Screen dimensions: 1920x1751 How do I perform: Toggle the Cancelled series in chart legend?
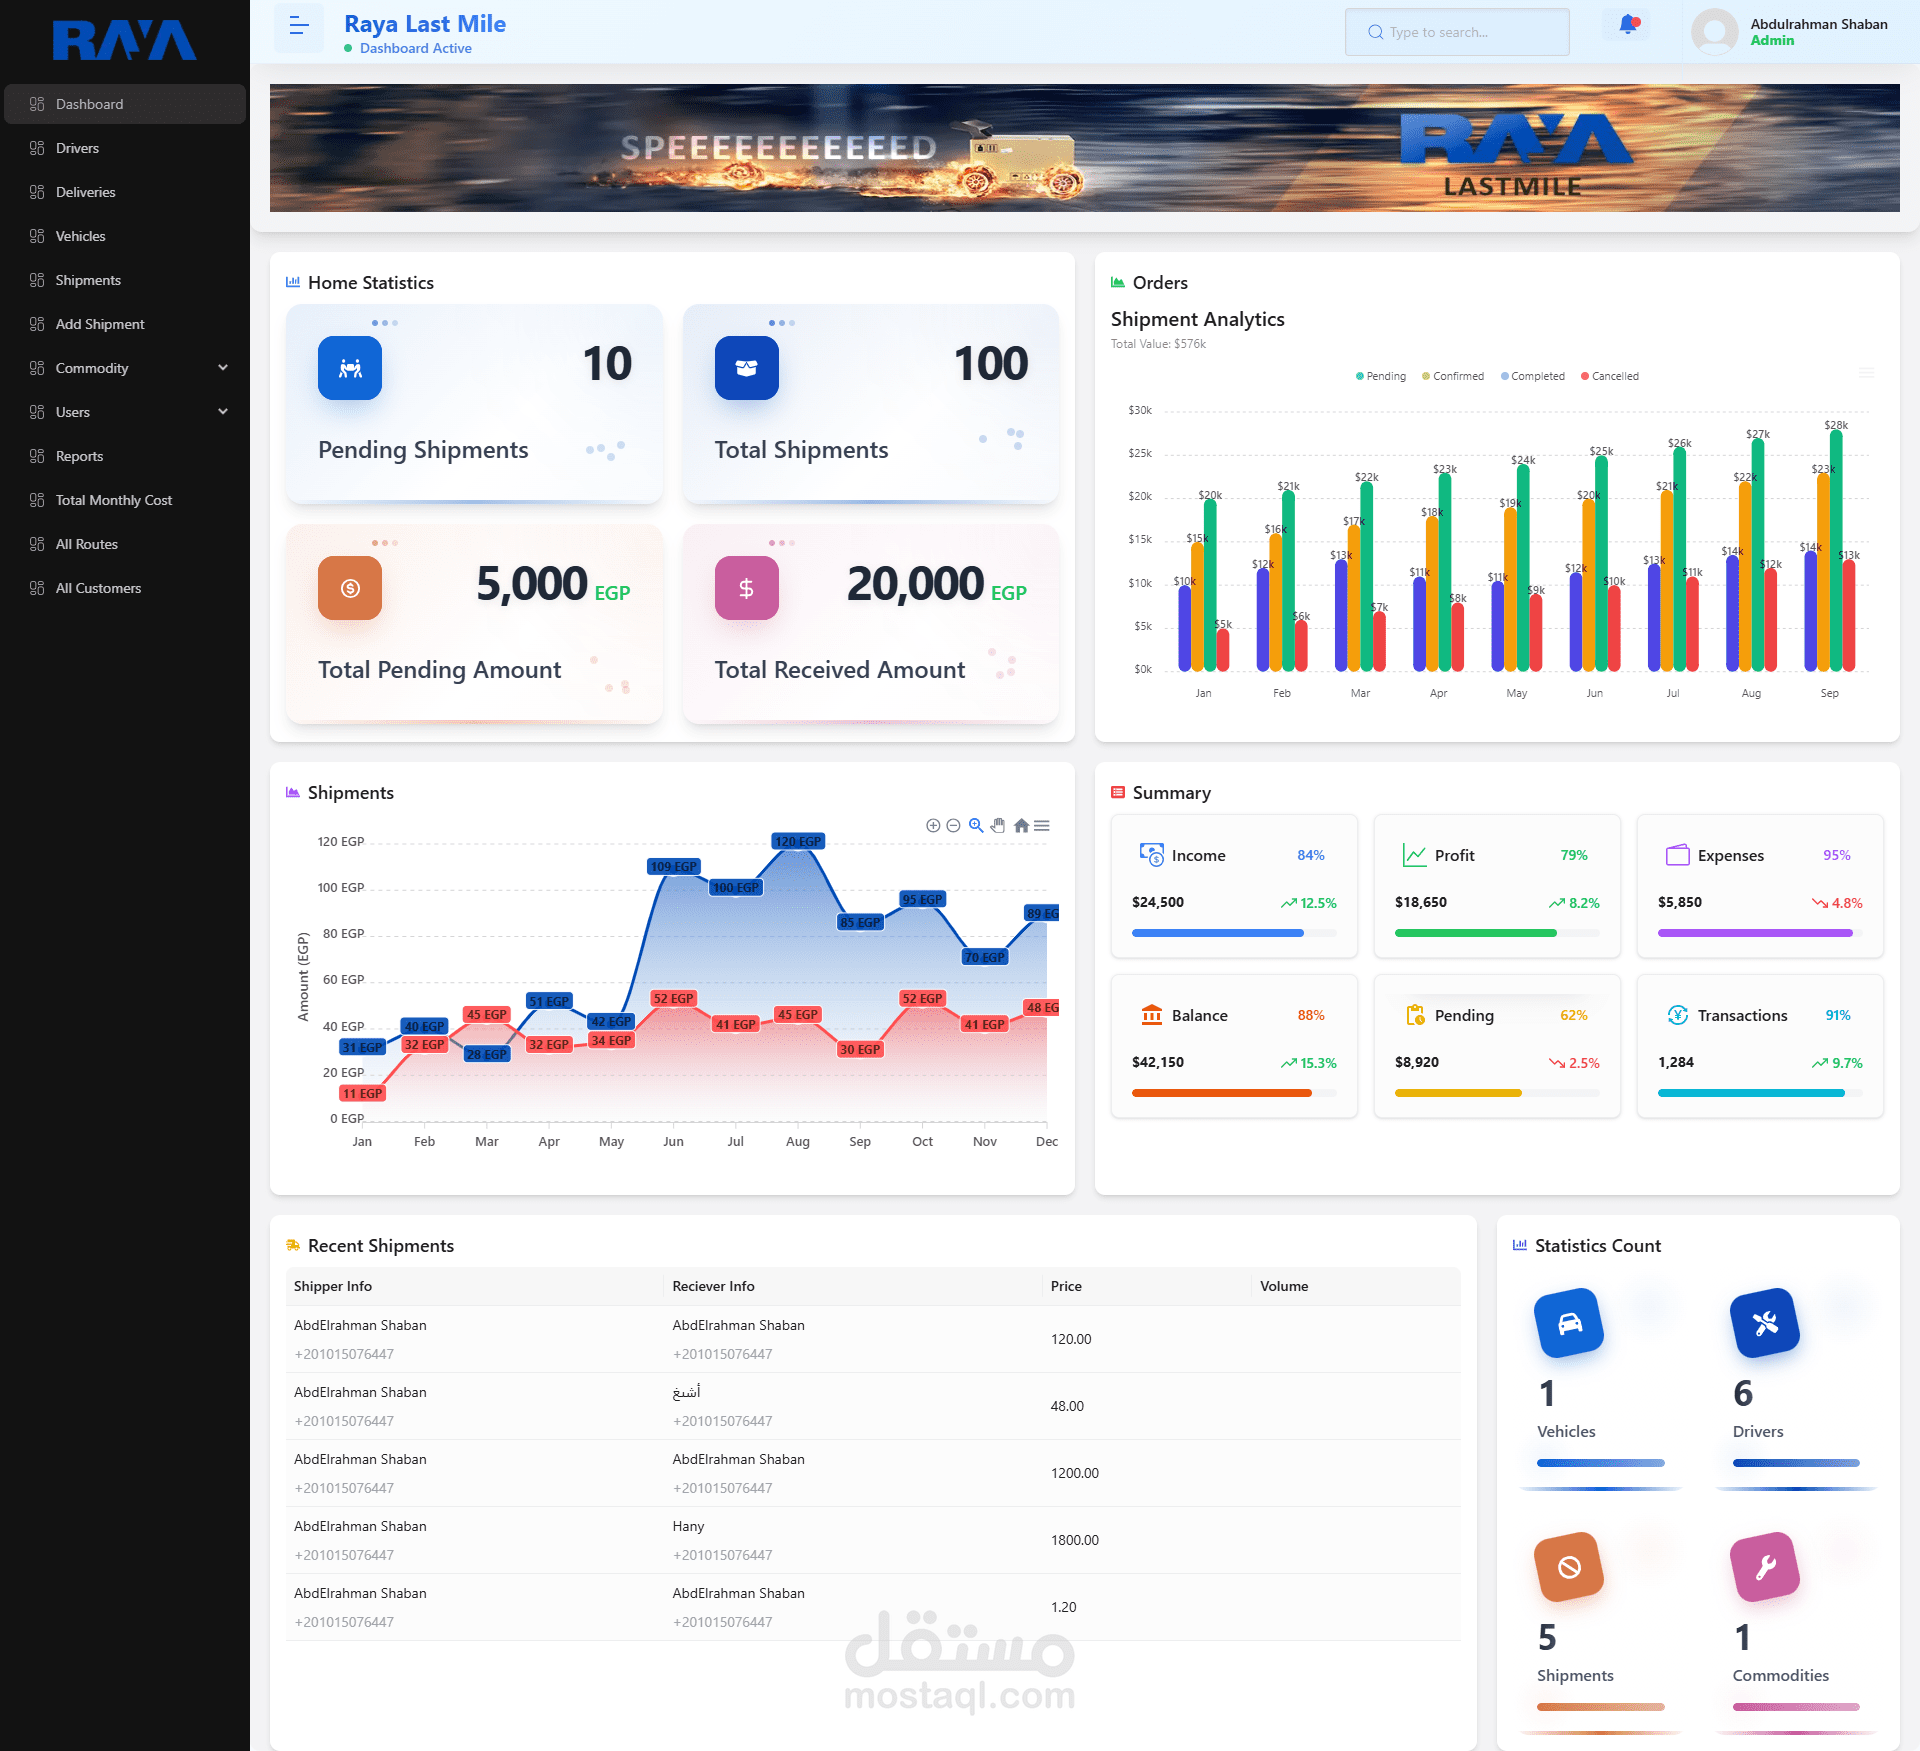(x=1614, y=377)
